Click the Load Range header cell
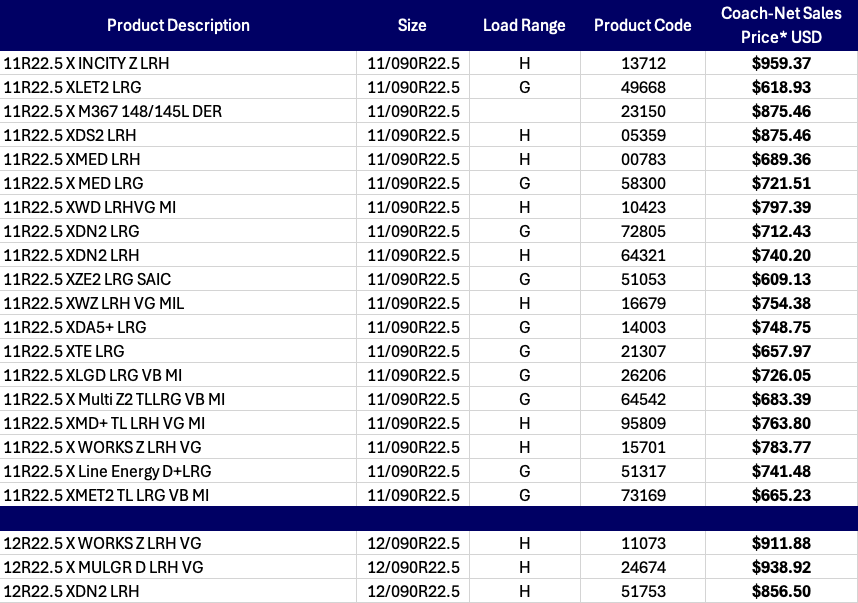This screenshot has width=858, height=603. pyautogui.click(x=523, y=25)
